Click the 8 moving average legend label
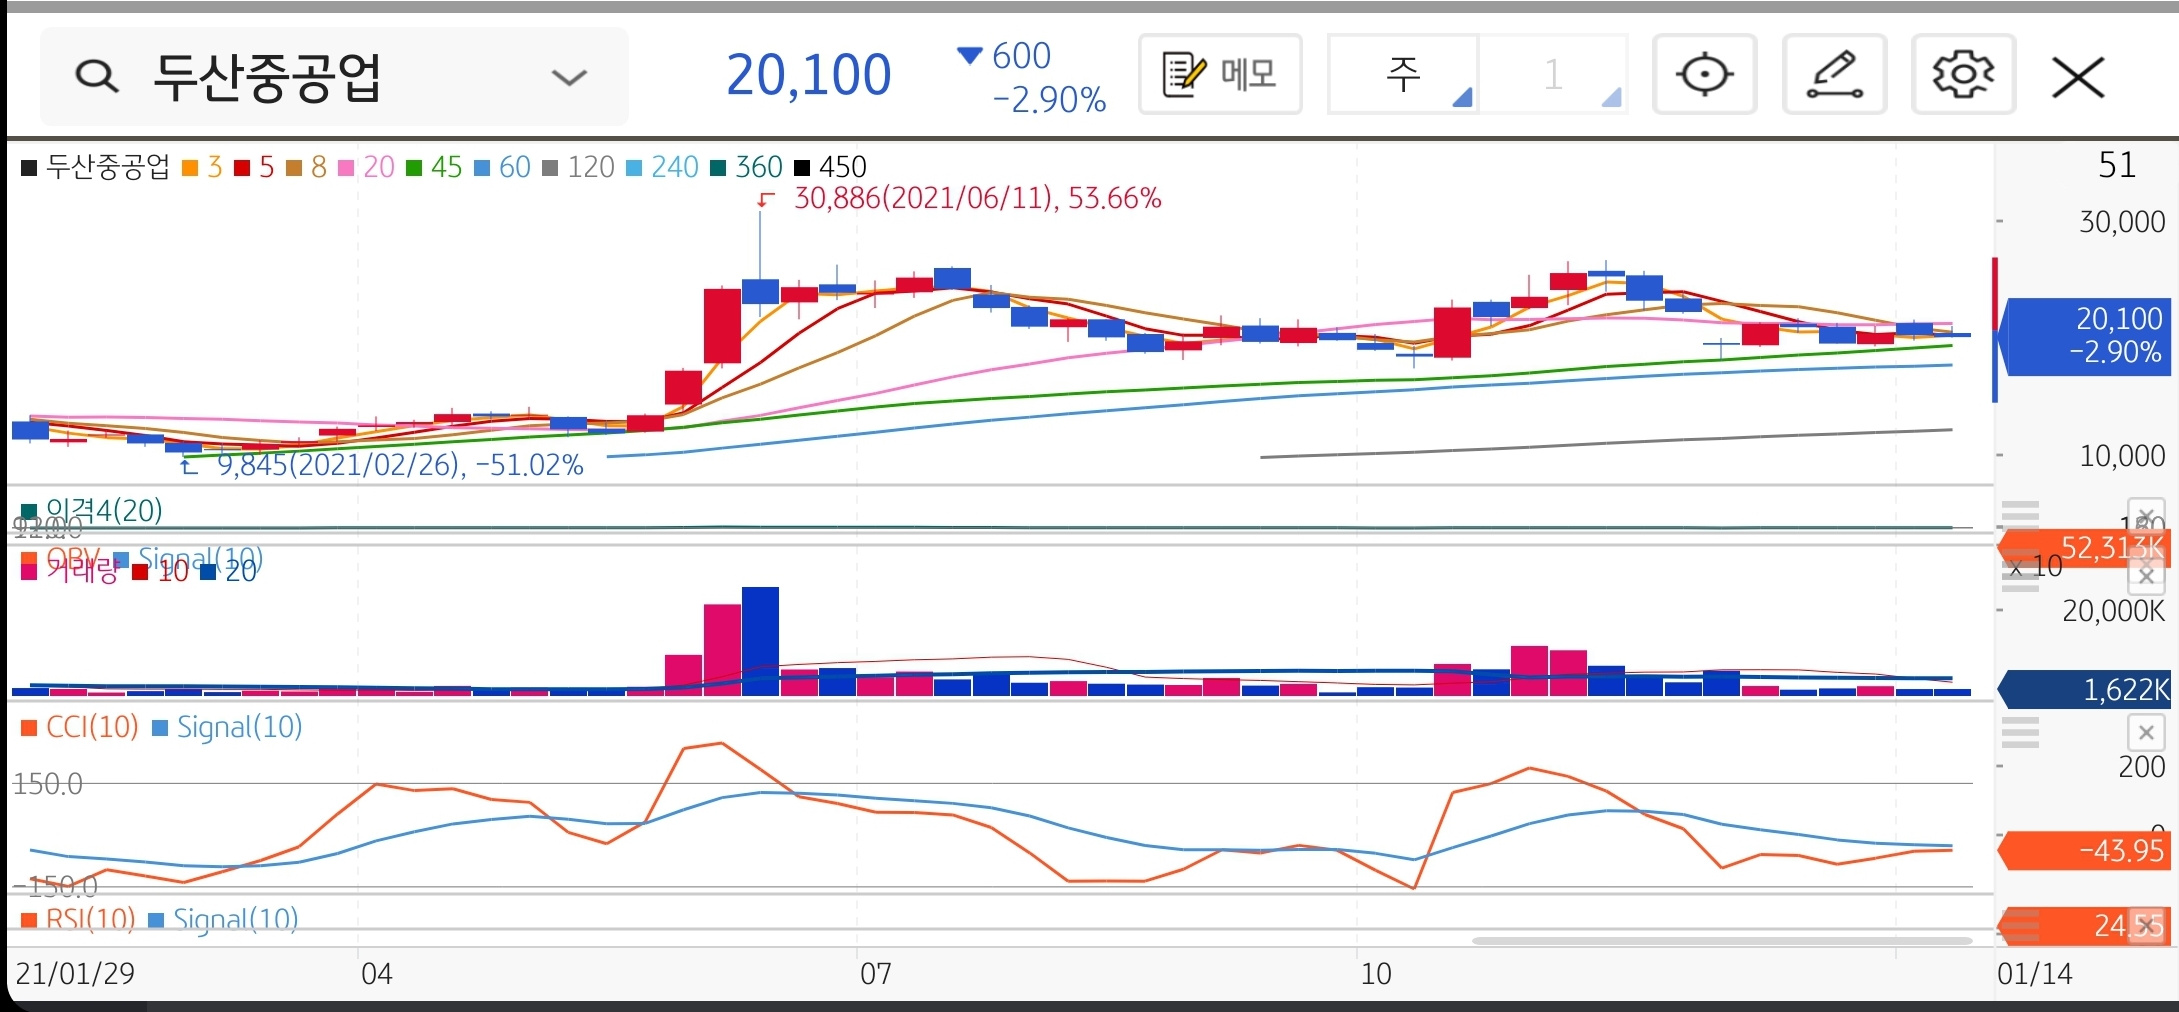The width and height of the screenshot is (2179, 1012). [318, 167]
